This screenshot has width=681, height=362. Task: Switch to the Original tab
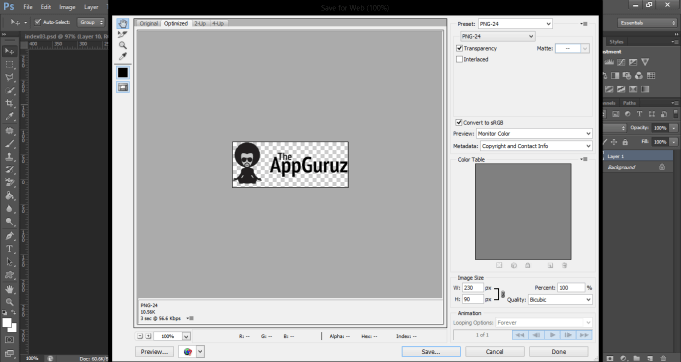coord(149,23)
